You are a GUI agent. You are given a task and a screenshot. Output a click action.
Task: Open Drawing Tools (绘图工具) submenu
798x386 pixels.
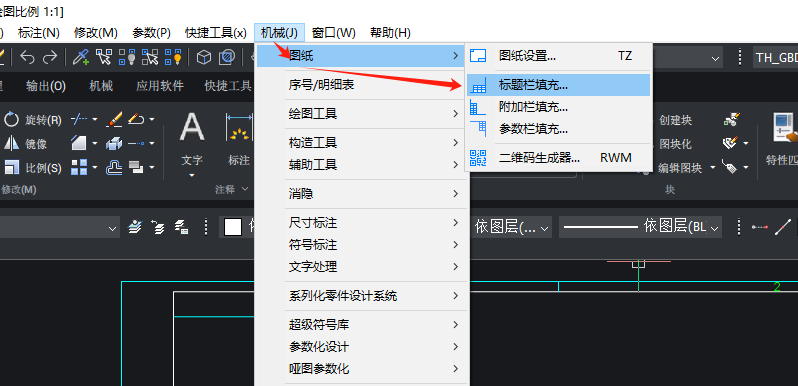(x=361, y=114)
